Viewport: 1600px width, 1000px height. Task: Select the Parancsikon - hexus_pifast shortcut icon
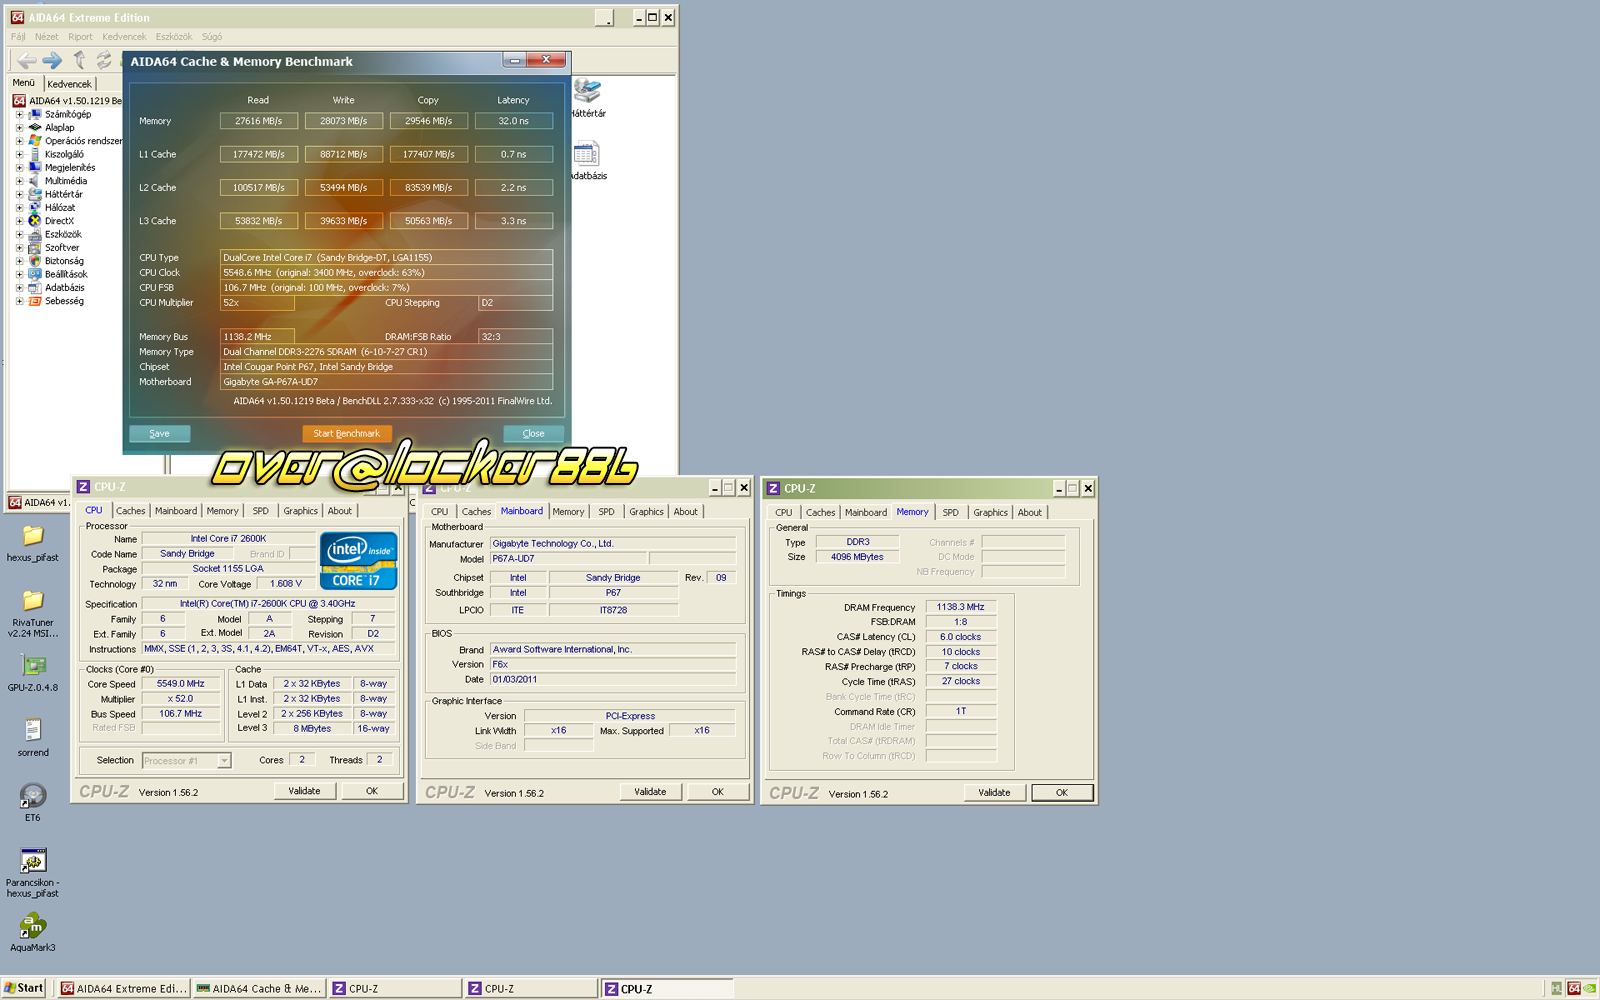(x=33, y=860)
